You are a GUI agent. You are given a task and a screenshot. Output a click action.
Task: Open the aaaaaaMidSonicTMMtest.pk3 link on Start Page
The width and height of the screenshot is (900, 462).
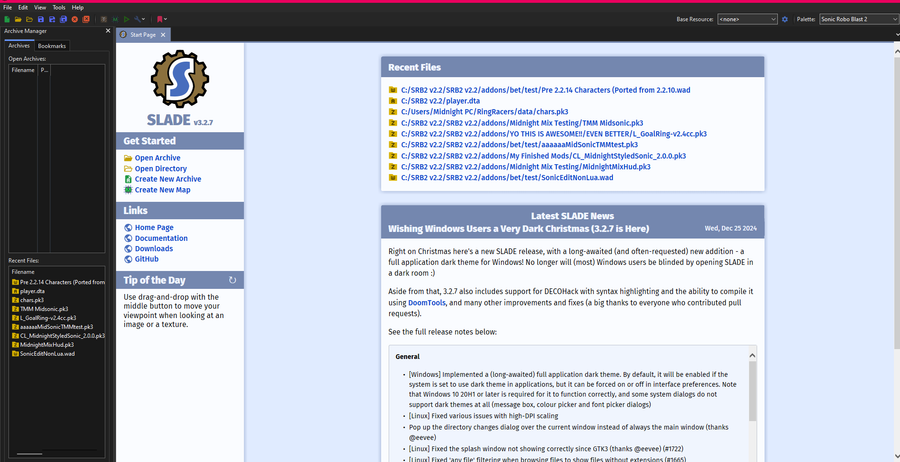point(519,145)
